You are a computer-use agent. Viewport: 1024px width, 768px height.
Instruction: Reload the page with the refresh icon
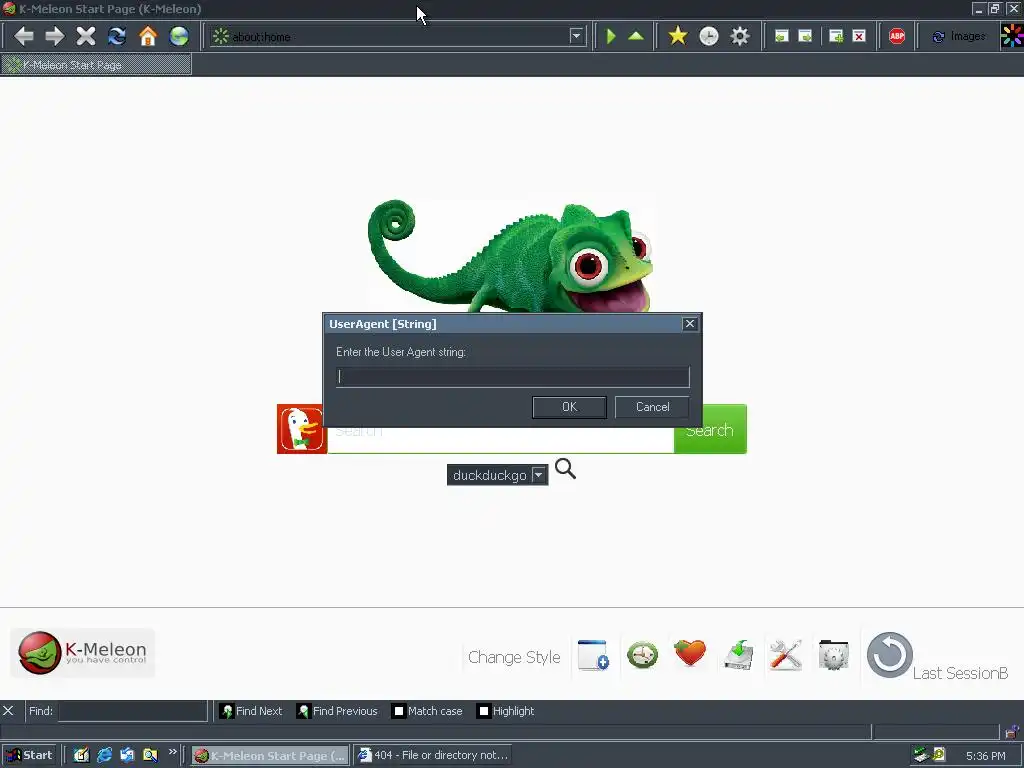click(117, 36)
